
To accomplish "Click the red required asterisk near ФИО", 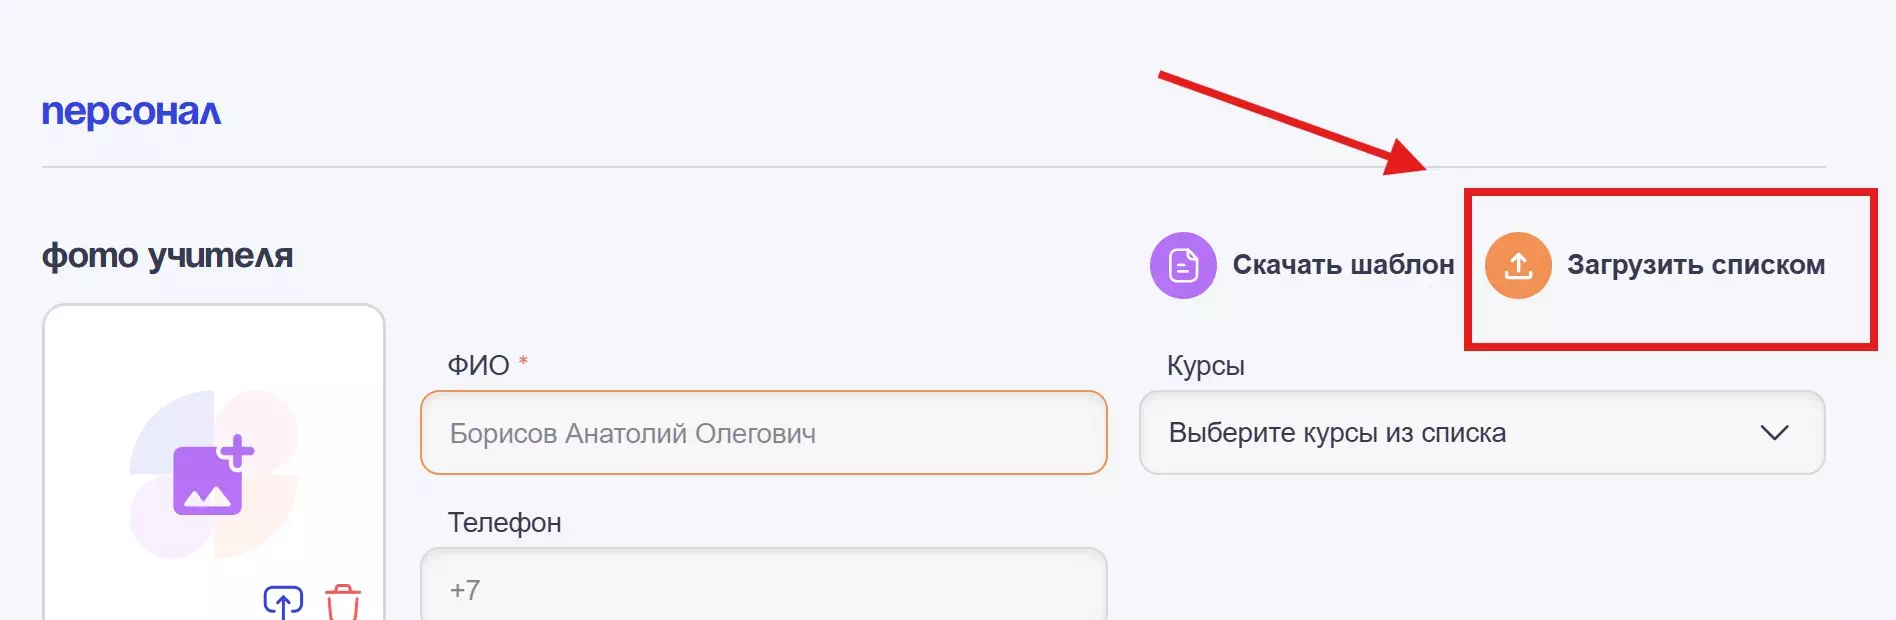I will [x=523, y=361].
